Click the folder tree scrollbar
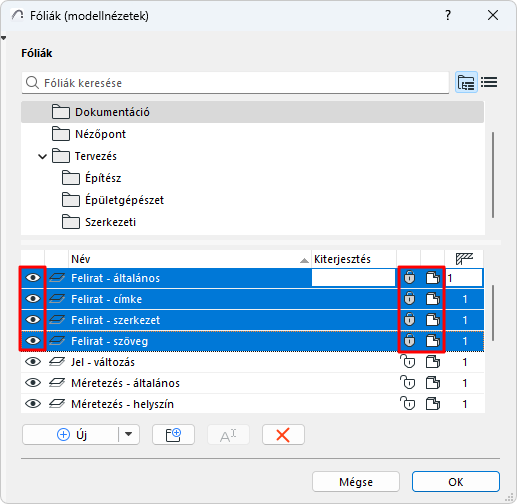 (493, 175)
